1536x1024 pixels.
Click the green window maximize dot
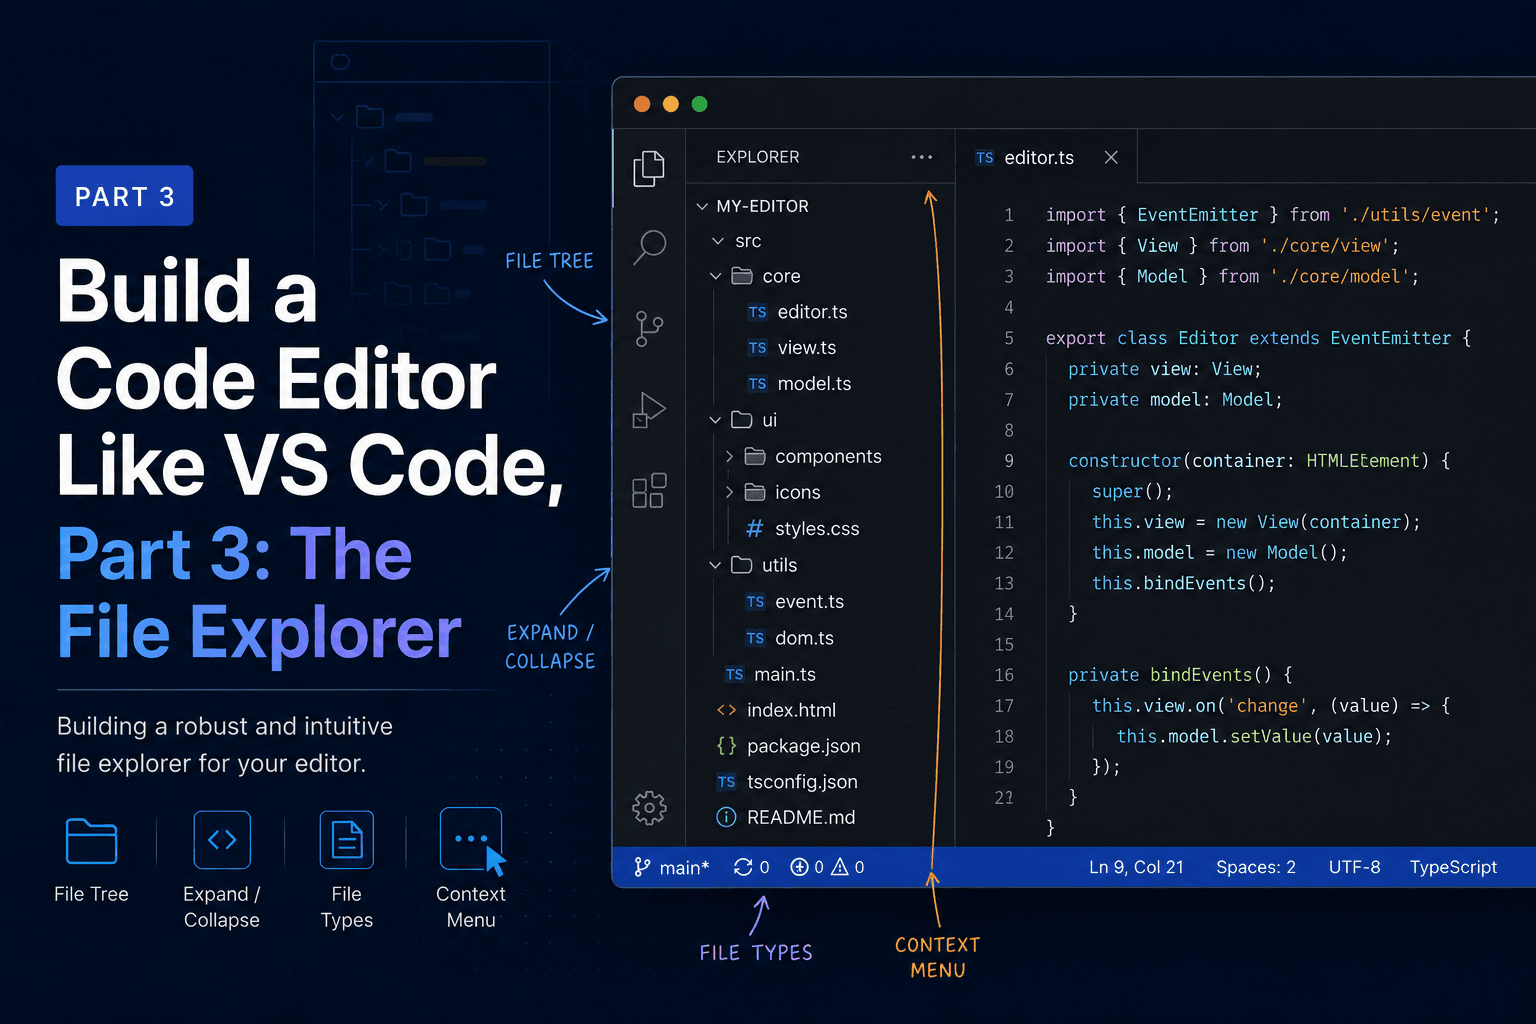tap(700, 104)
